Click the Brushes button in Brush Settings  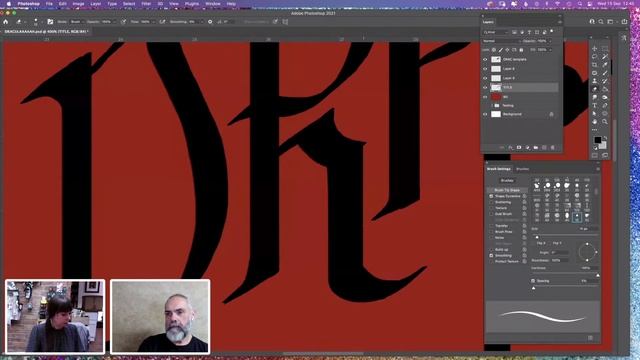pyautogui.click(x=507, y=180)
